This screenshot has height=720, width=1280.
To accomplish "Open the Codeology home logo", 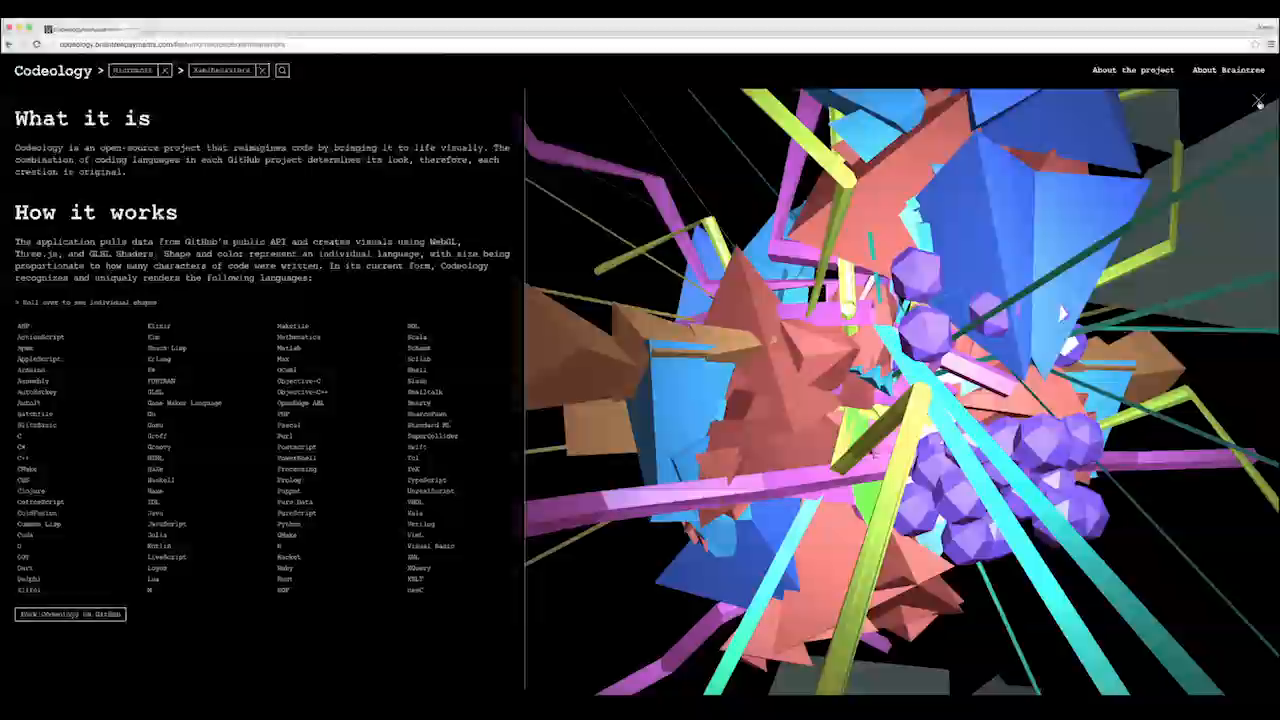I will click(53, 71).
